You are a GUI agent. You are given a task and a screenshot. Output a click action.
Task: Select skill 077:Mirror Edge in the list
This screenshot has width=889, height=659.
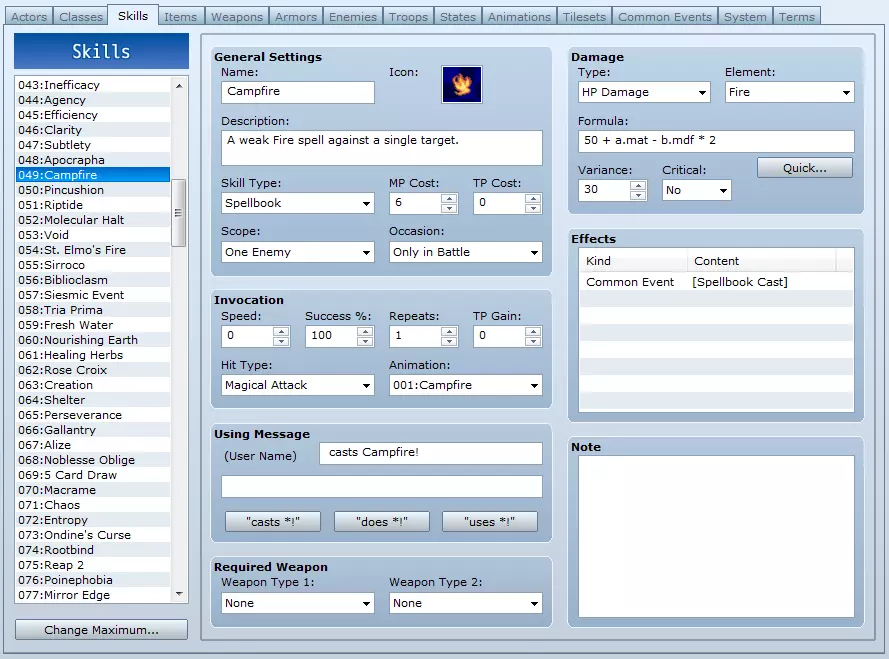[x=93, y=595]
